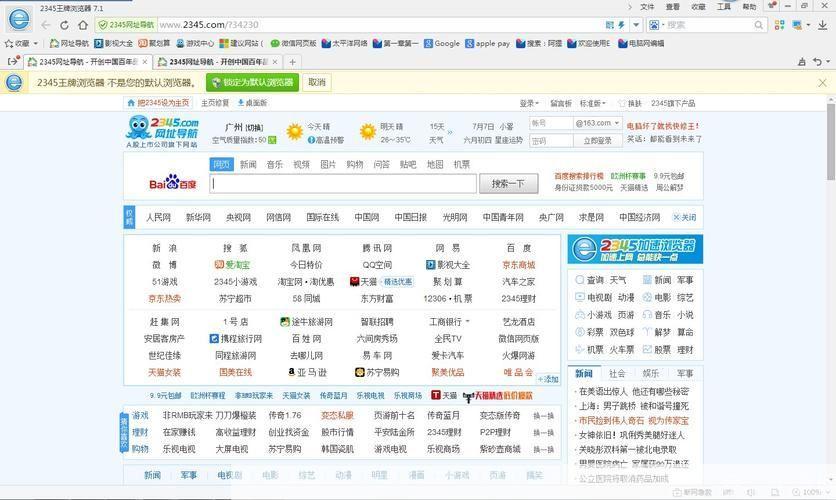836x500 pixels.
Task: Click the 2345.com 网址导航 site logo
Action: coord(163,132)
